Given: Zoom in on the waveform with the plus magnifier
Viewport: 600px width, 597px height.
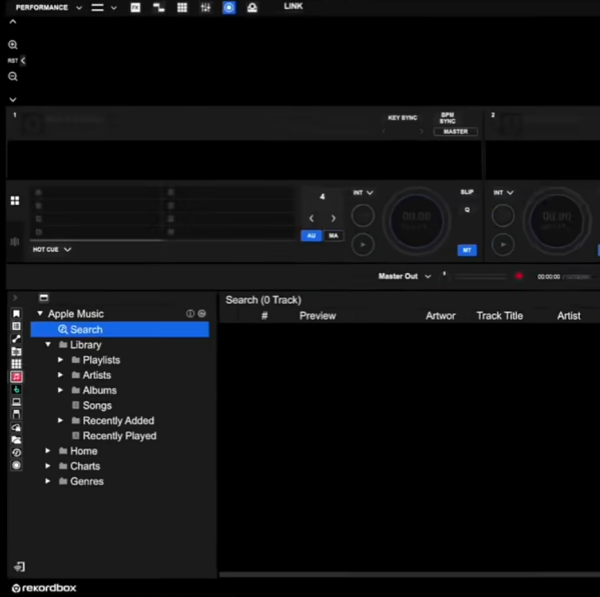Looking at the screenshot, I should [x=13, y=45].
